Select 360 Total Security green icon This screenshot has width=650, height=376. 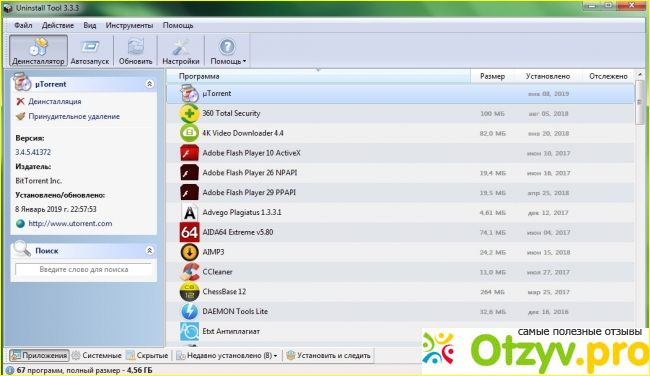coord(189,113)
